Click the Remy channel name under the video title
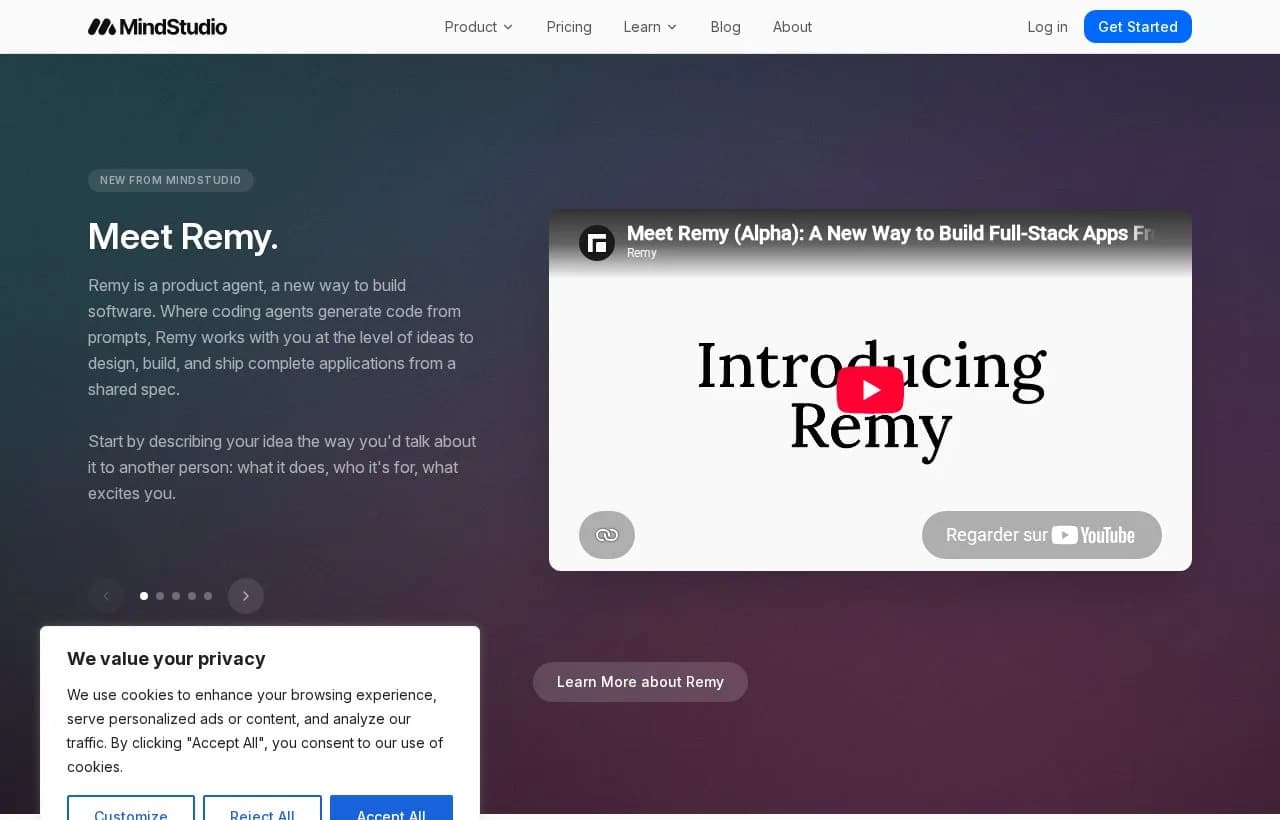The height and width of the screenshot is (820, 1280). pyautogui.click(x=642, y=253)
